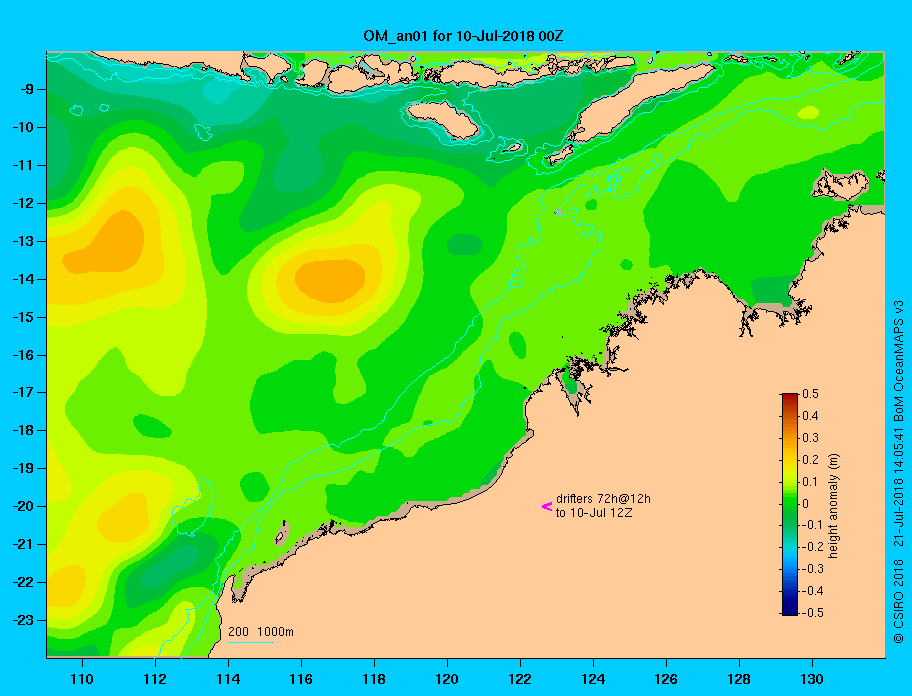Click colorbar tick label '0.3'
The image size is (912, 696).
(810, 438)
